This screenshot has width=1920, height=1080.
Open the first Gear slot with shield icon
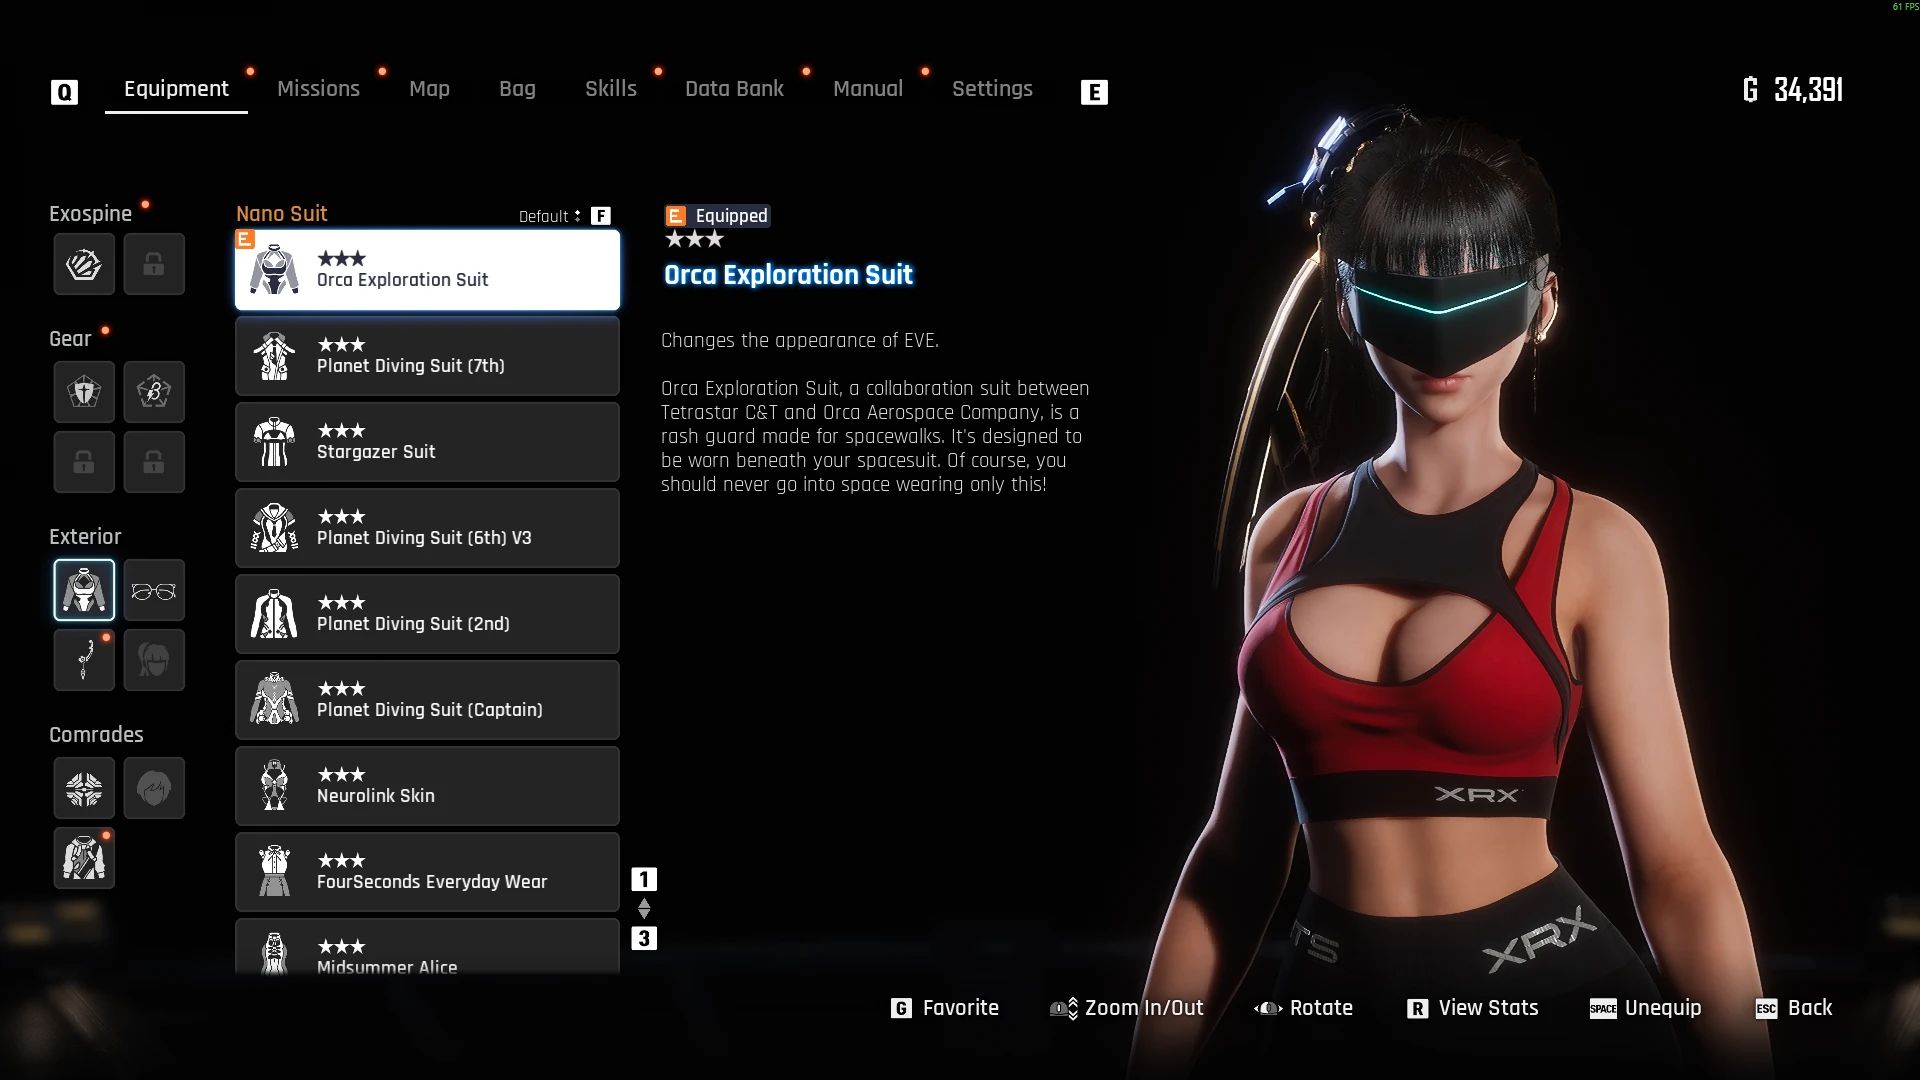coord(84,392)
